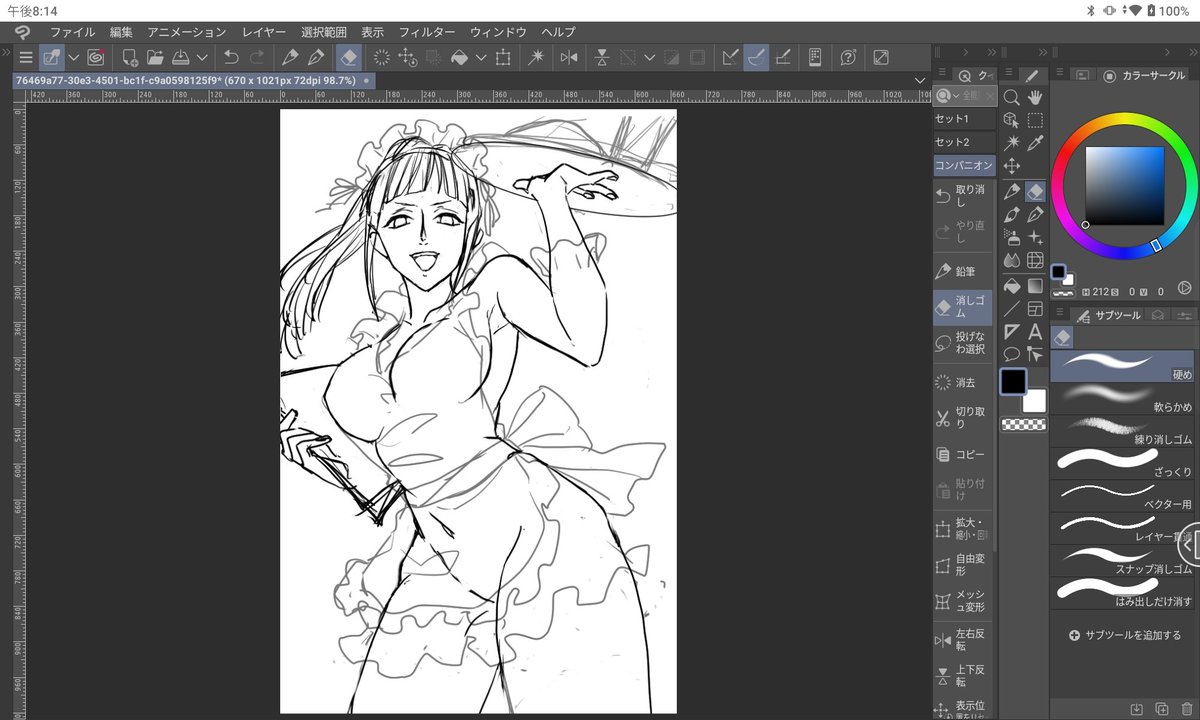The width and height of the screenshot is (1200, 720).
Task: Undo using the command bar arrow
Action: (x=231, y=57)
